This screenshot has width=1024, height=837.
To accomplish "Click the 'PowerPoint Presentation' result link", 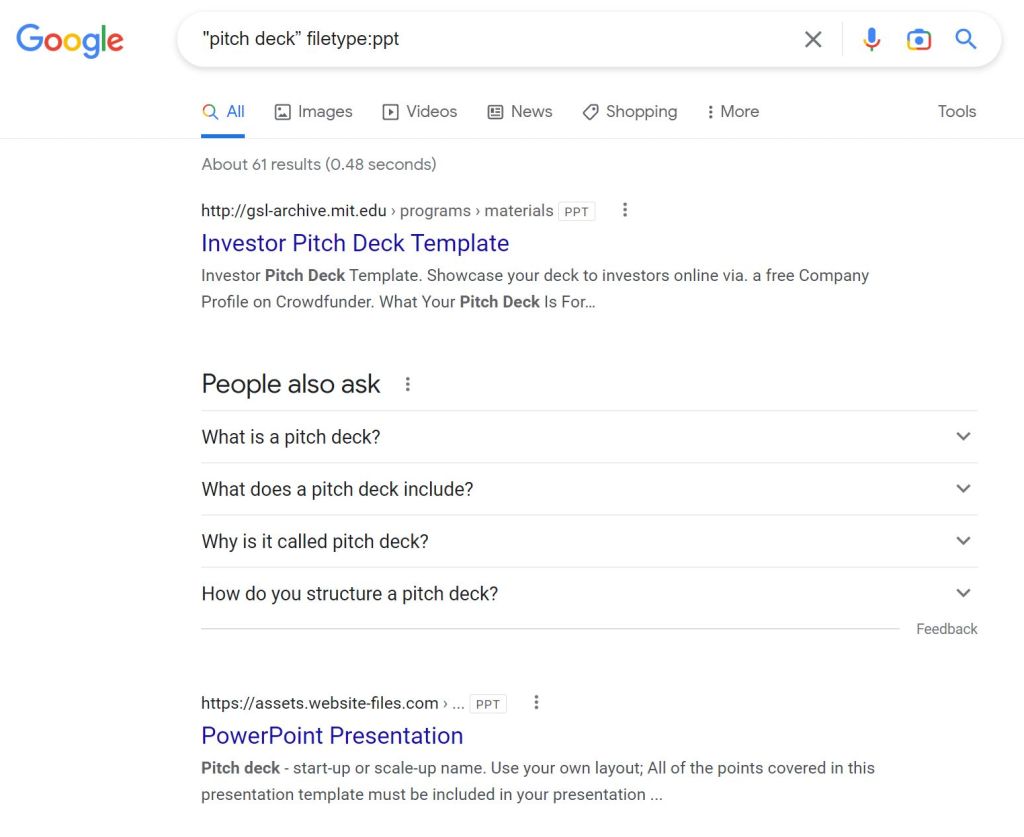I will pyautogui.click(x=332, y=735).
